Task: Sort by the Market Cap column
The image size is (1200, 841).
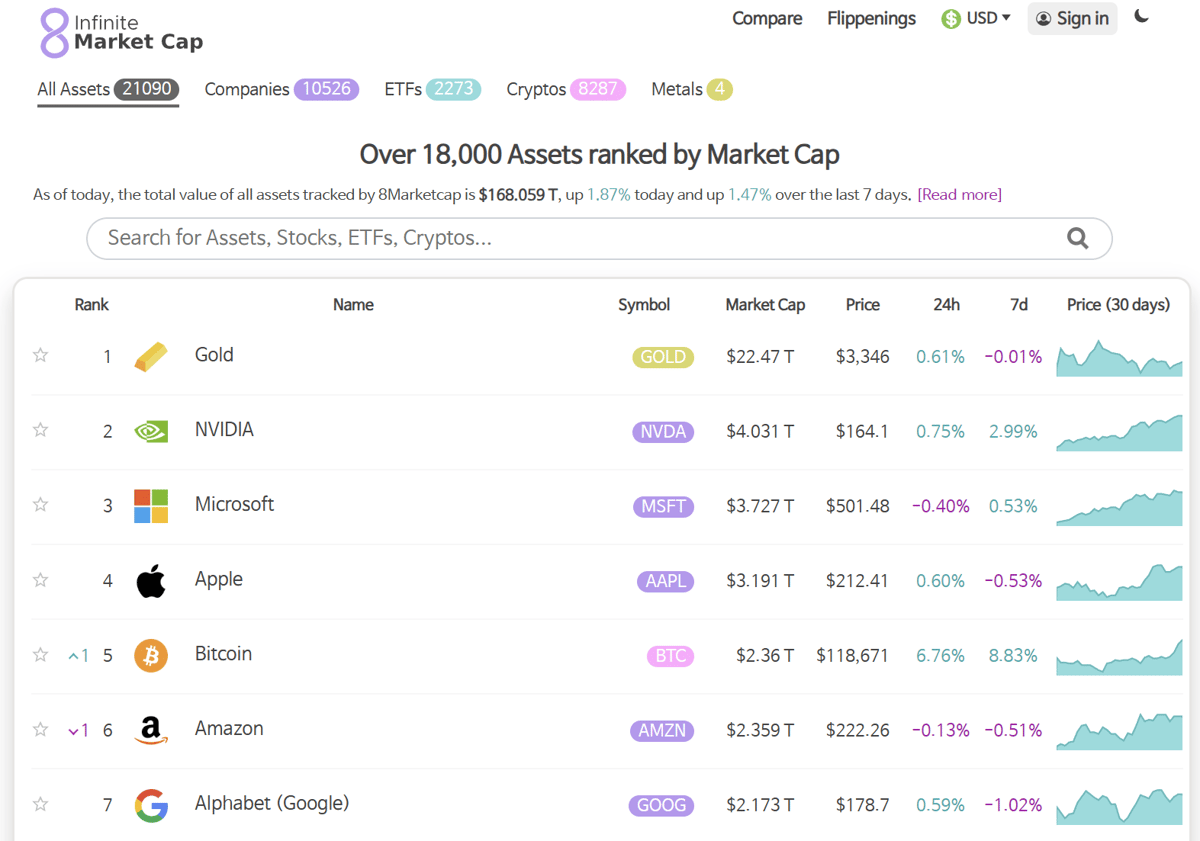Action: (765, 305)
